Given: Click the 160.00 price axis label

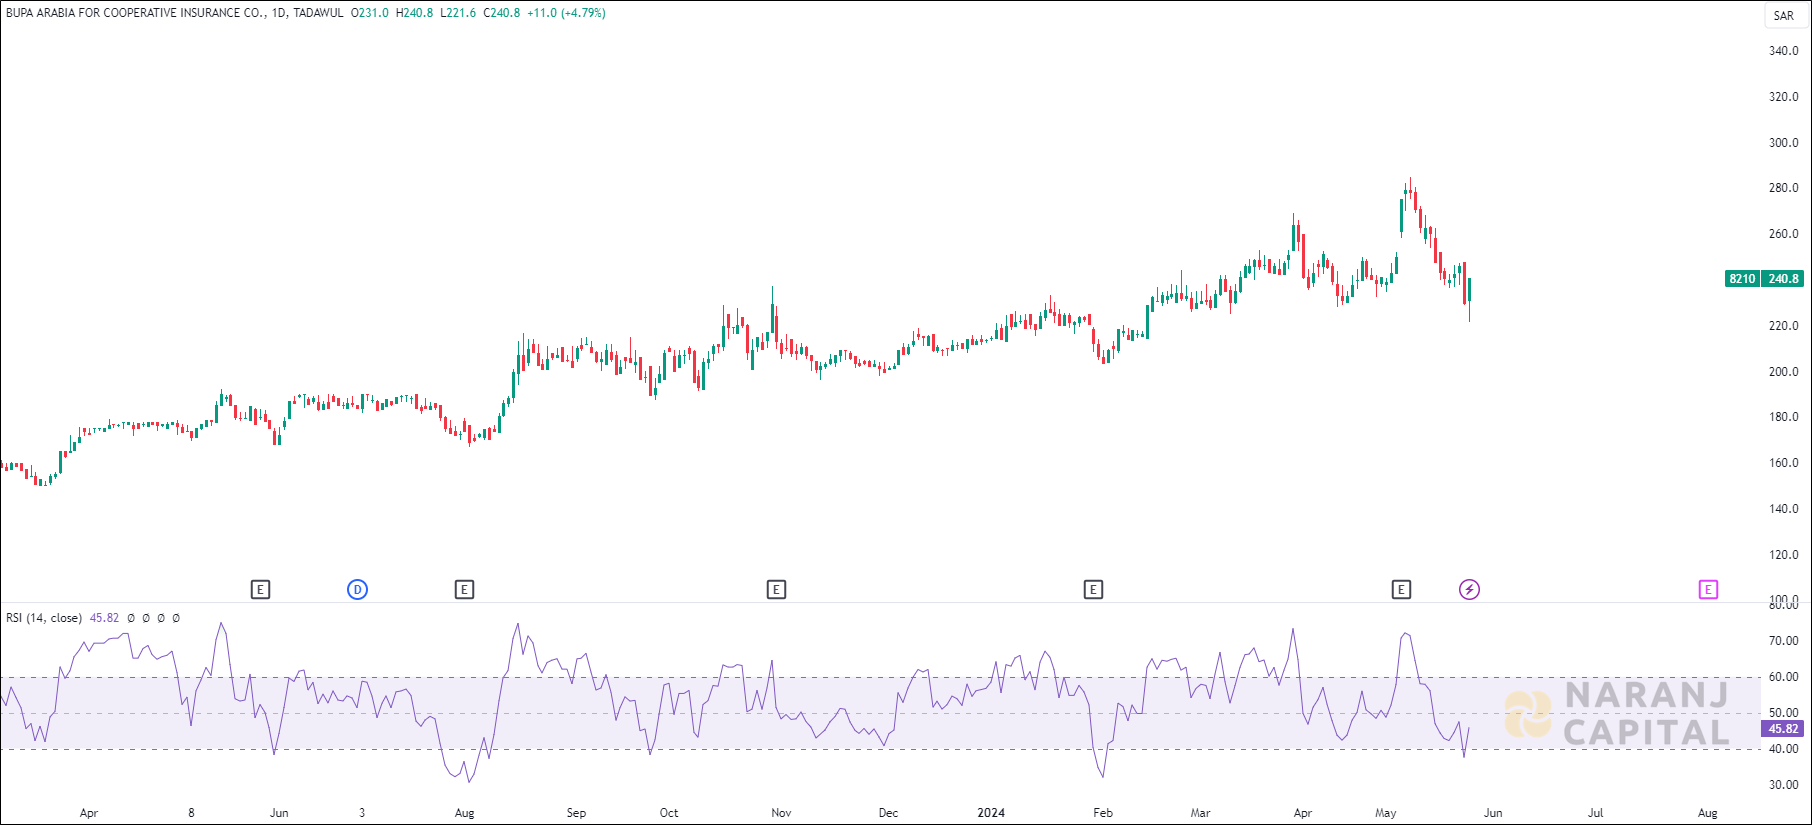Looking at the screenshot, I should tap(1783, 463).
